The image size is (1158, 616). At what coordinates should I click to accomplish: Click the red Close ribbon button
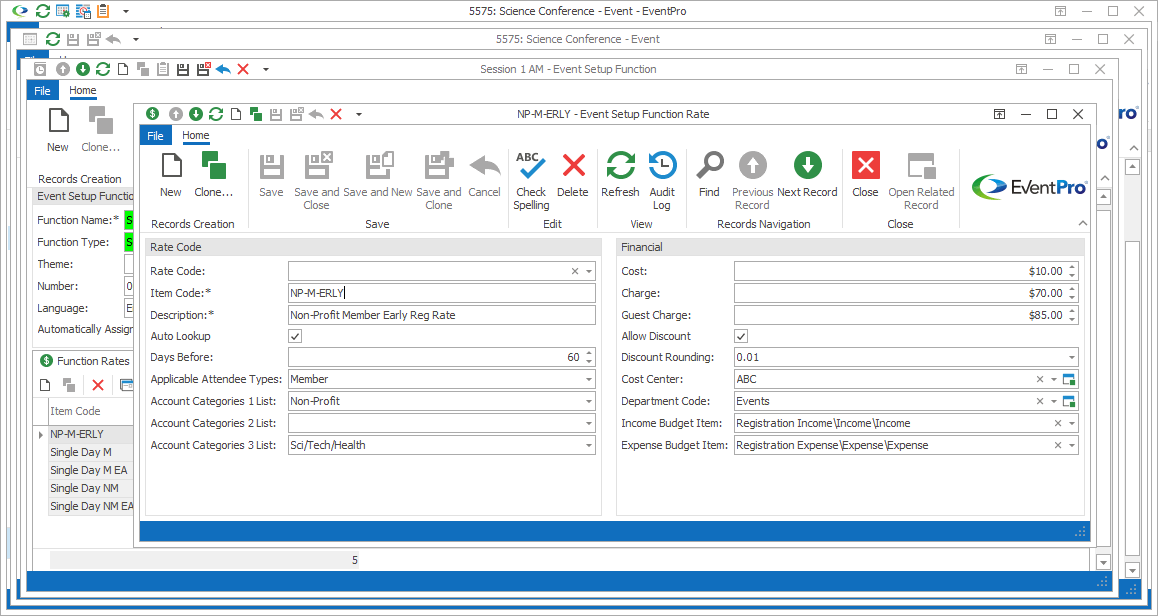[x=866, y=176]
